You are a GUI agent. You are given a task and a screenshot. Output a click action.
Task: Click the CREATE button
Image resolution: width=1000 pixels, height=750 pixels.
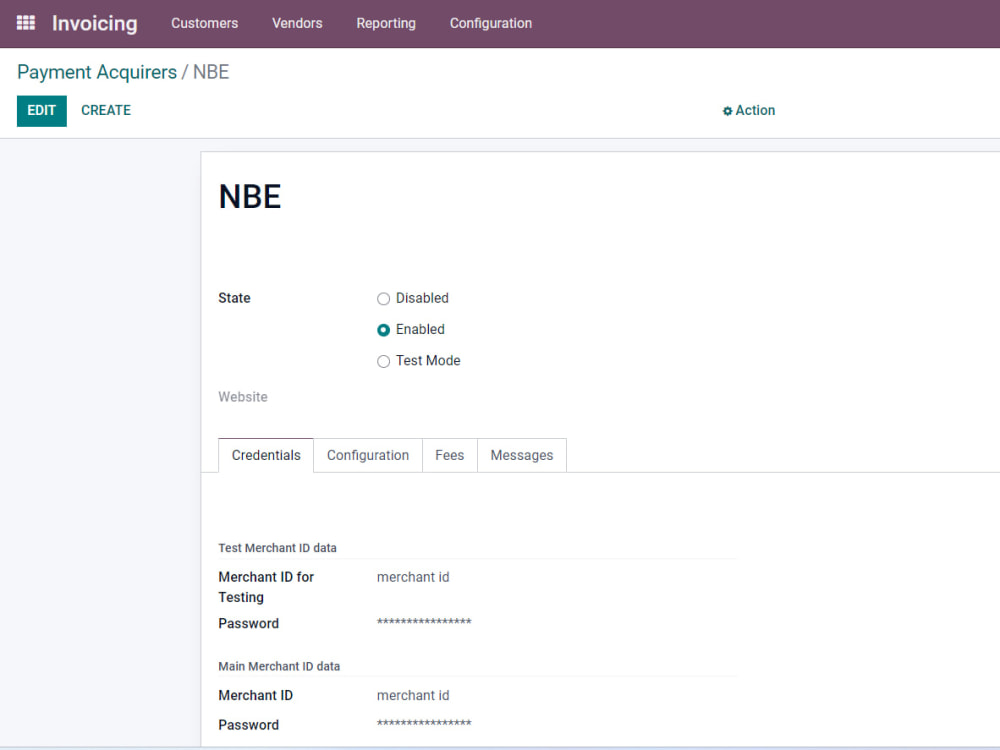click(106, 110)
